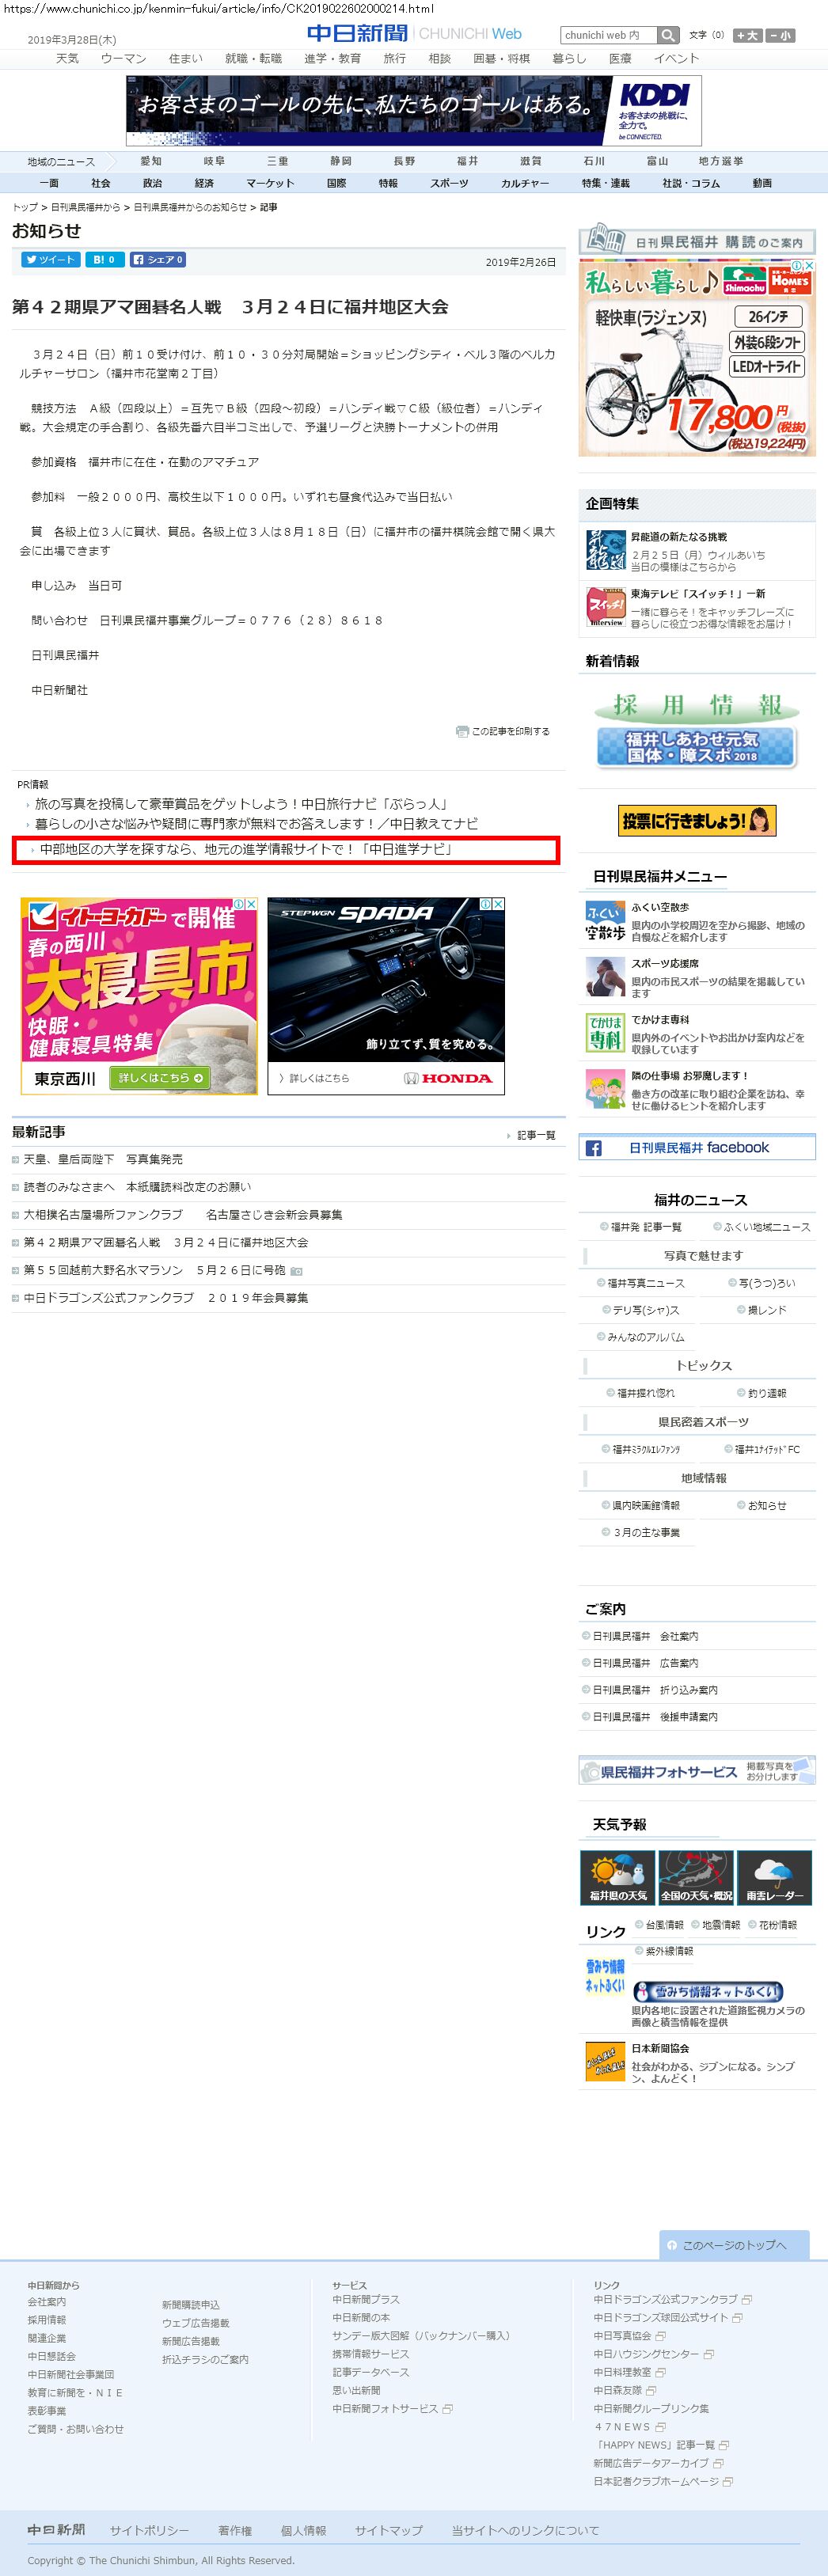Open the 日刊県民福井 facebook banner
The image size is (828, 2576).
coord(696,1148)
